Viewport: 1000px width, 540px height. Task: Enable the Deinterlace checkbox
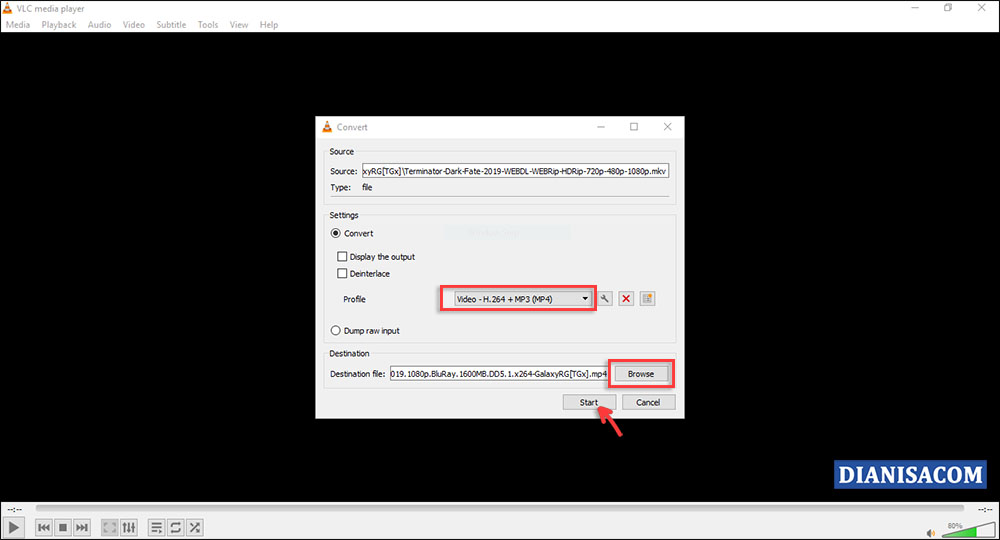[x=343, y=273]
